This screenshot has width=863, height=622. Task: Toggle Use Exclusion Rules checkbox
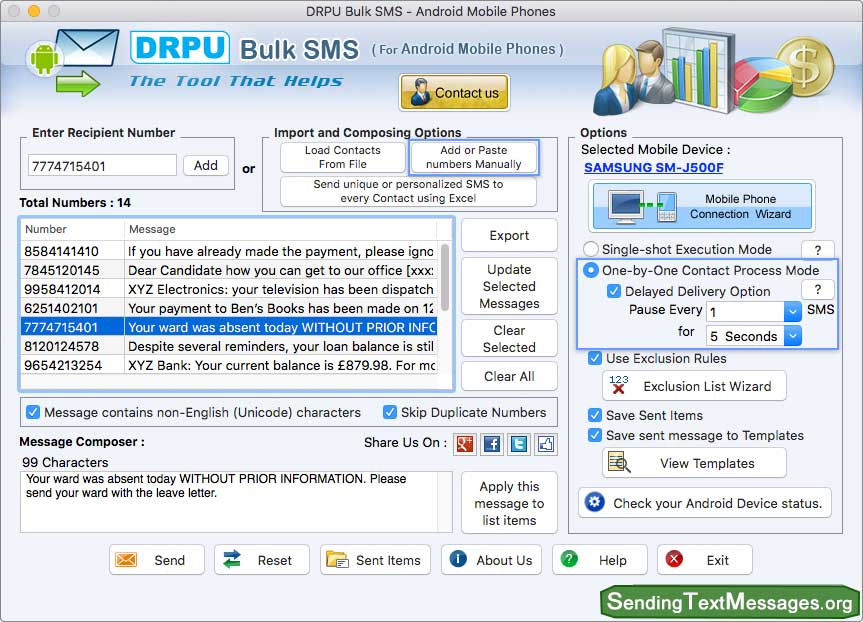click(594, 358)
